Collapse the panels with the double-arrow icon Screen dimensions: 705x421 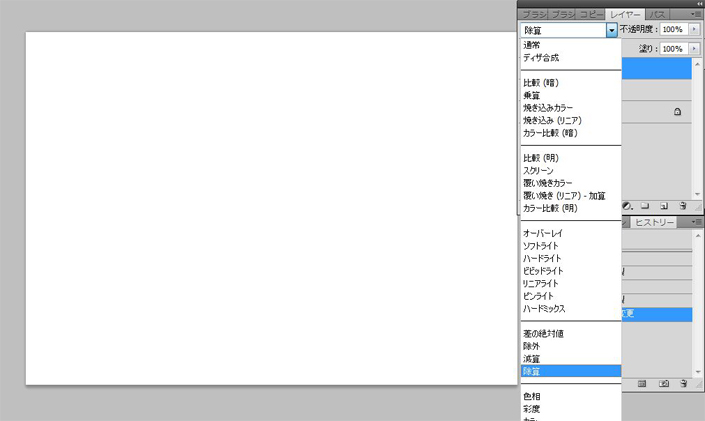pos(699,4)
